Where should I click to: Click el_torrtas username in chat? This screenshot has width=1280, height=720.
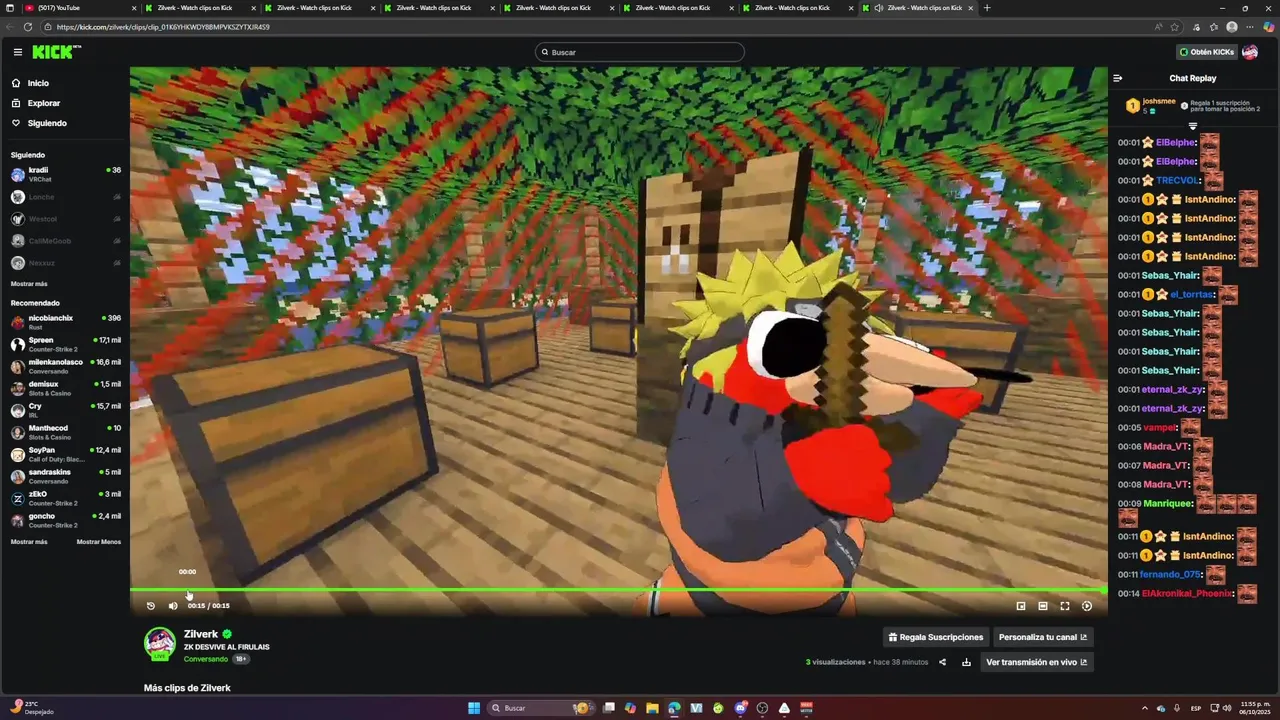tap(1192, 295)
